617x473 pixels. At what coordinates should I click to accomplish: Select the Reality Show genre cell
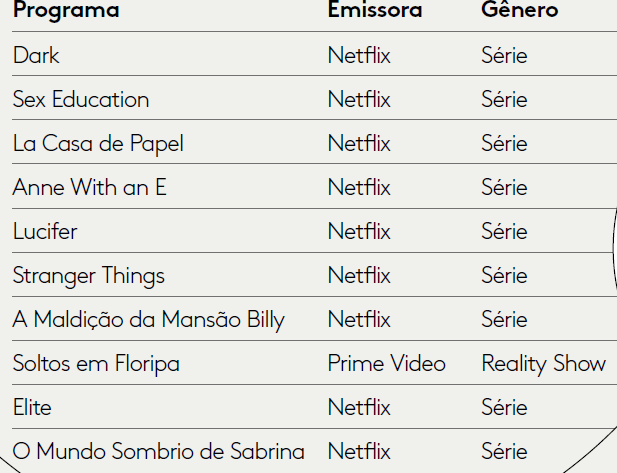(x=543, y=363)
